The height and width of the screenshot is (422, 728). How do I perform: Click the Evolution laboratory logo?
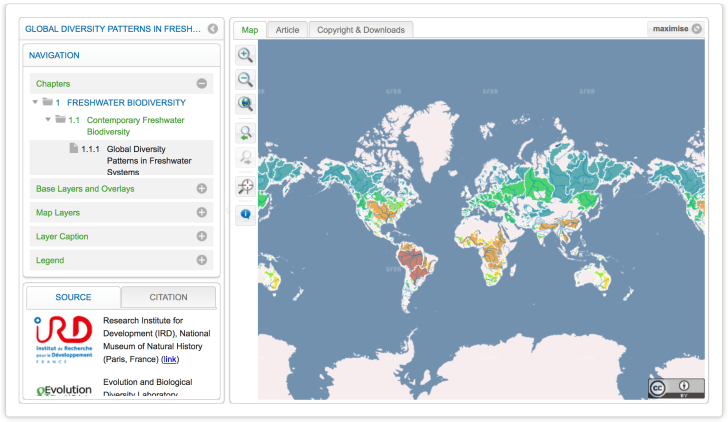64,390
